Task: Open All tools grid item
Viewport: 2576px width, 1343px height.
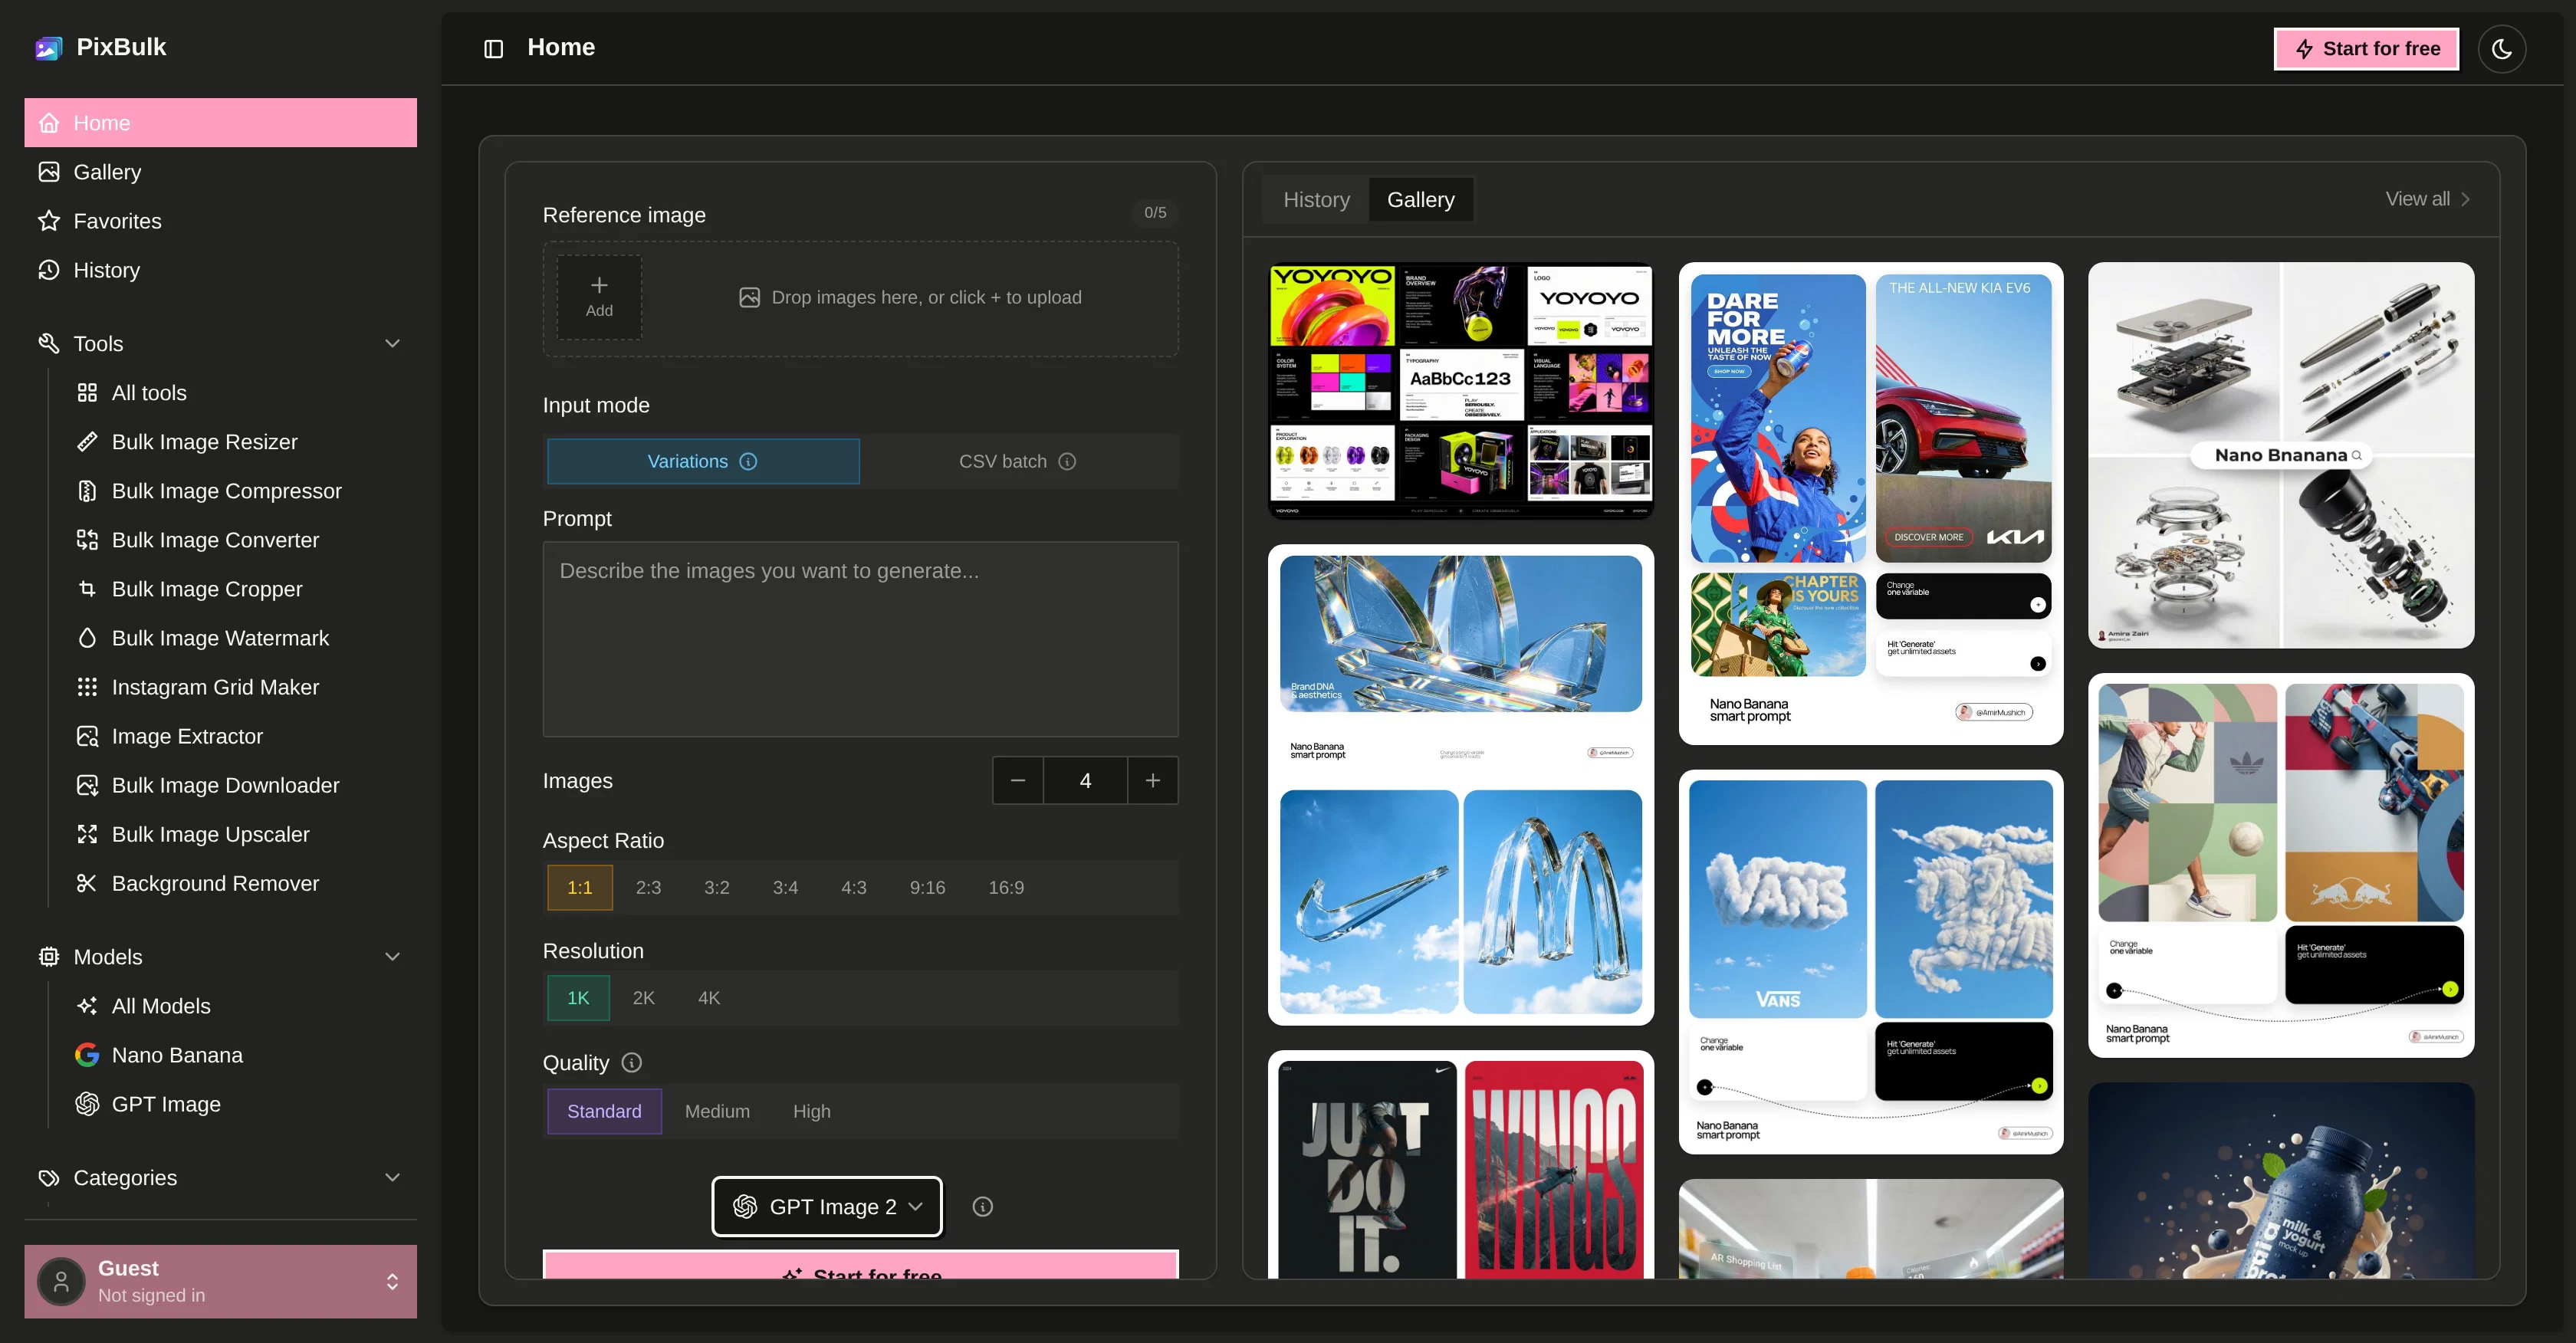Action: coord(240,393)
